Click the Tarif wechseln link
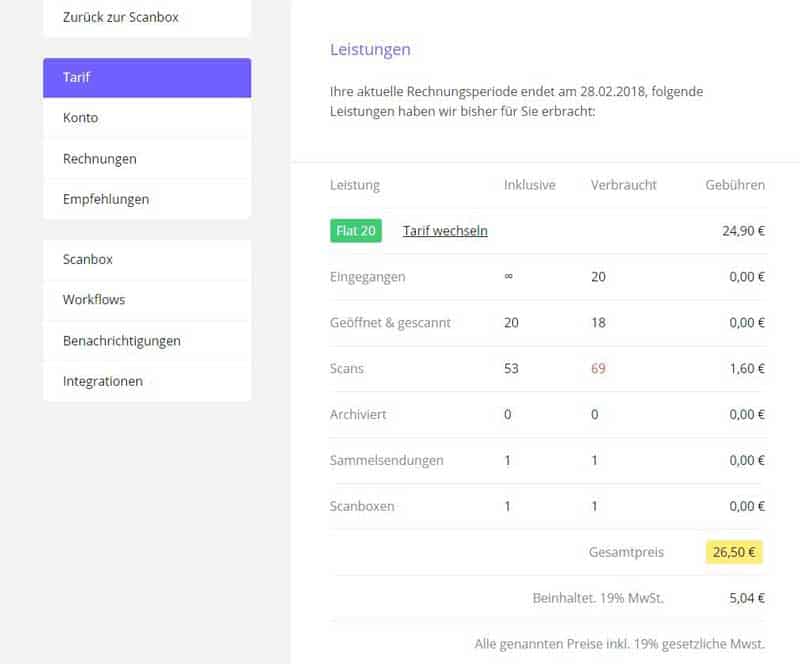The width and height of the screenshot is (800, 664). [x=445, y=231]
